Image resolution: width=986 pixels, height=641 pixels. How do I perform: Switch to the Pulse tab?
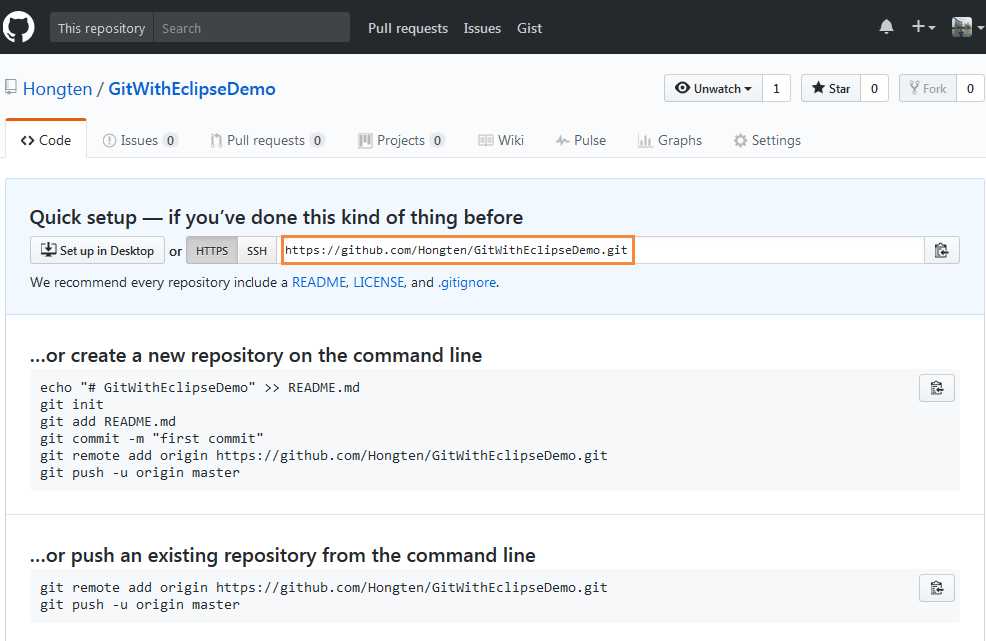click(x=580, y=140)
